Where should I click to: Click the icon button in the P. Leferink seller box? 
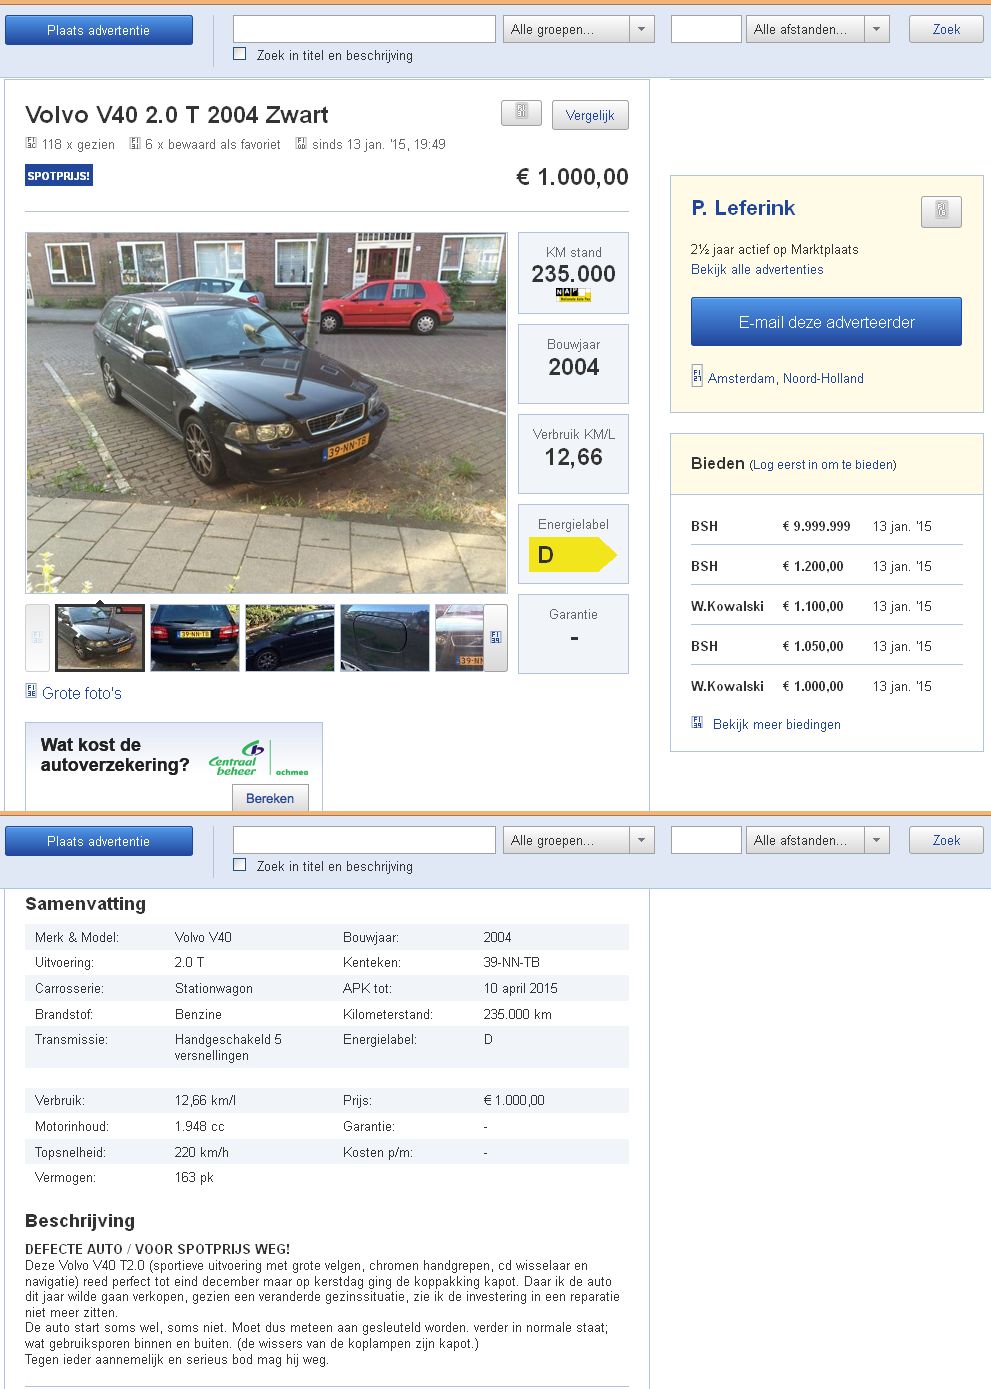(x=941, y=211)
